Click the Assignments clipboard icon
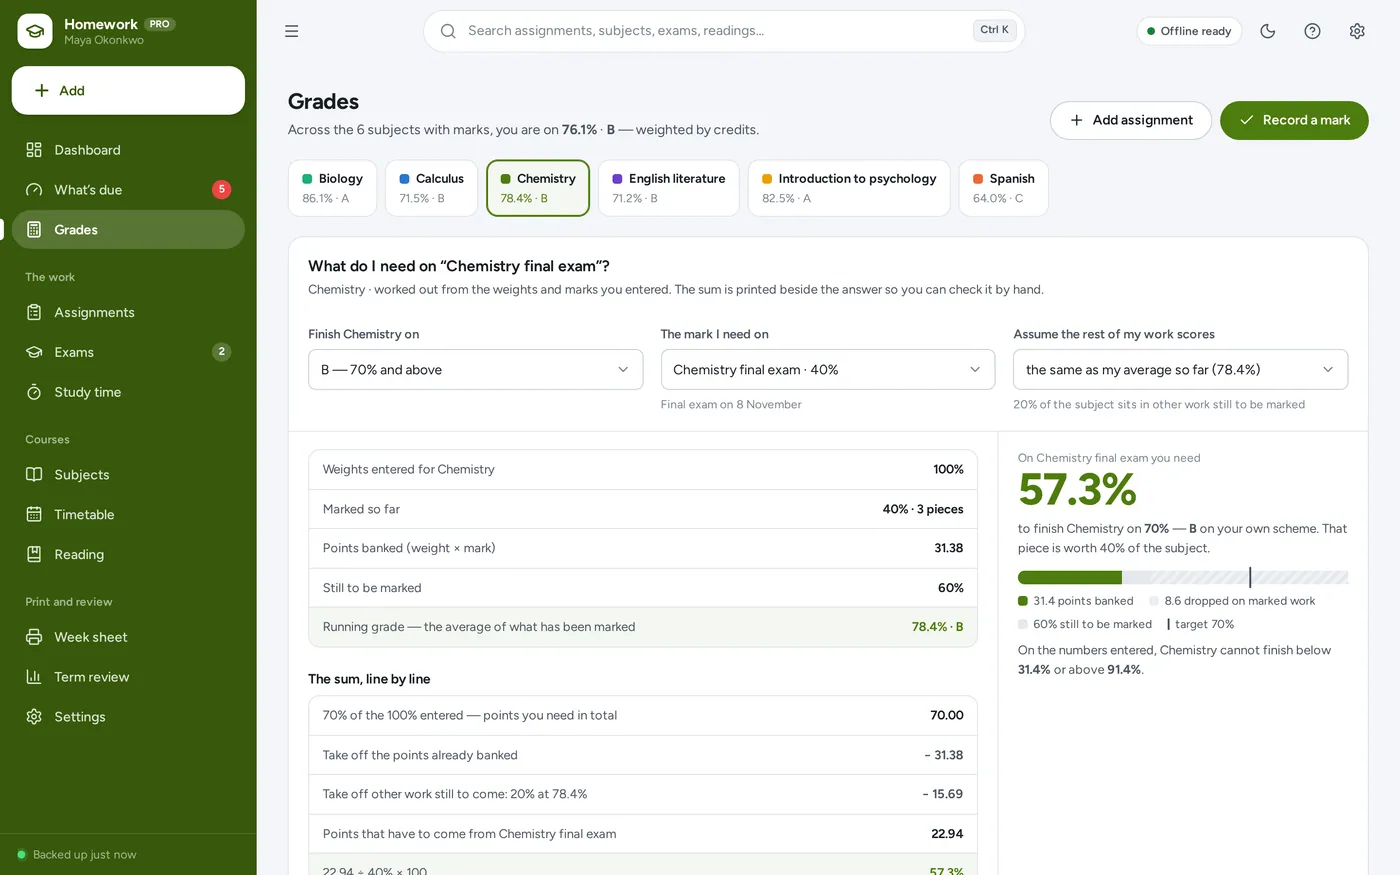The width and height of the screenshot is (1400, 875). click(34, 312)
